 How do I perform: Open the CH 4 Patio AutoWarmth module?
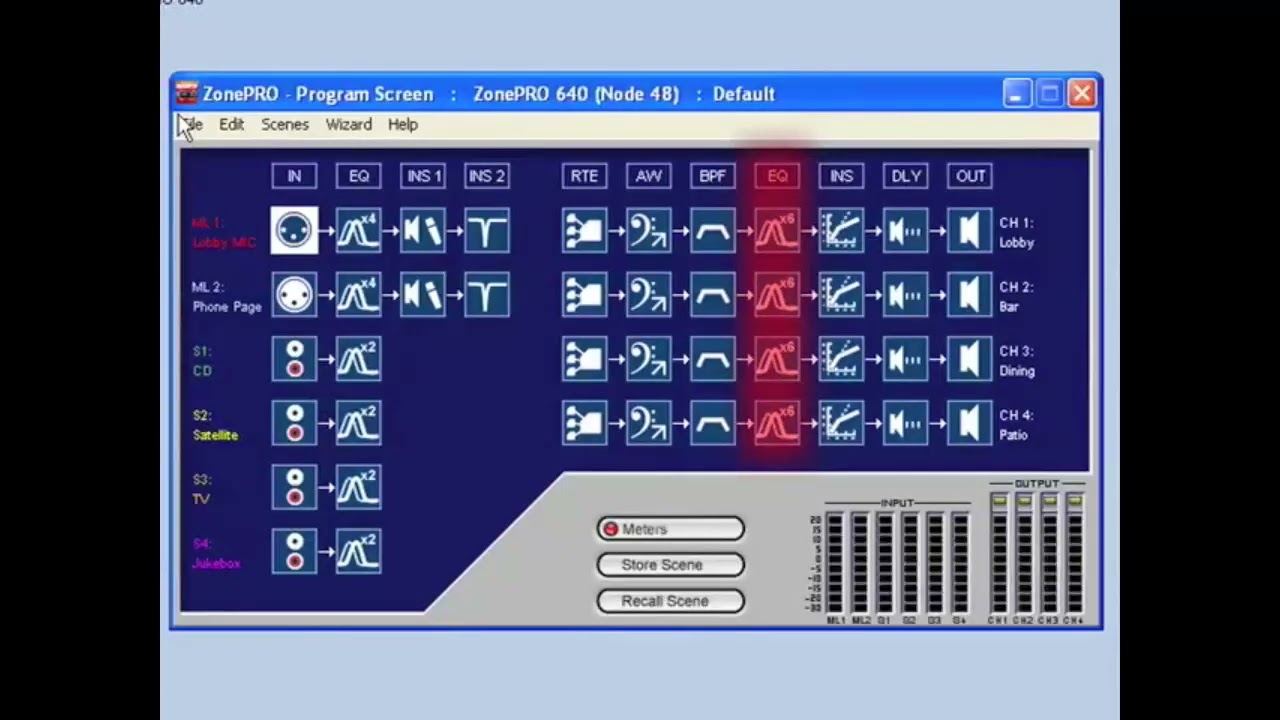click(x=648, y=423)
